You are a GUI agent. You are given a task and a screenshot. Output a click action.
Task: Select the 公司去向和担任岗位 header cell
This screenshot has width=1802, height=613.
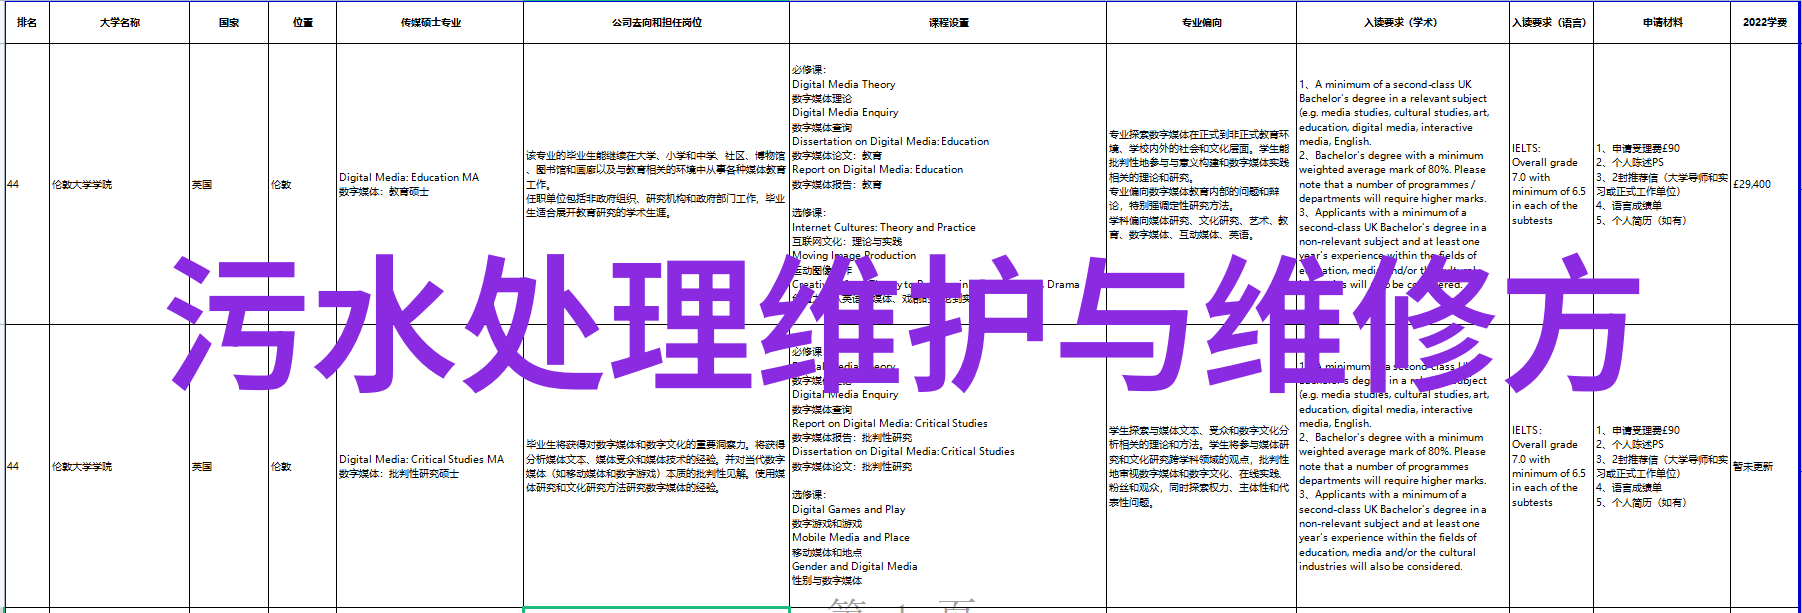[x=656, y=22]
